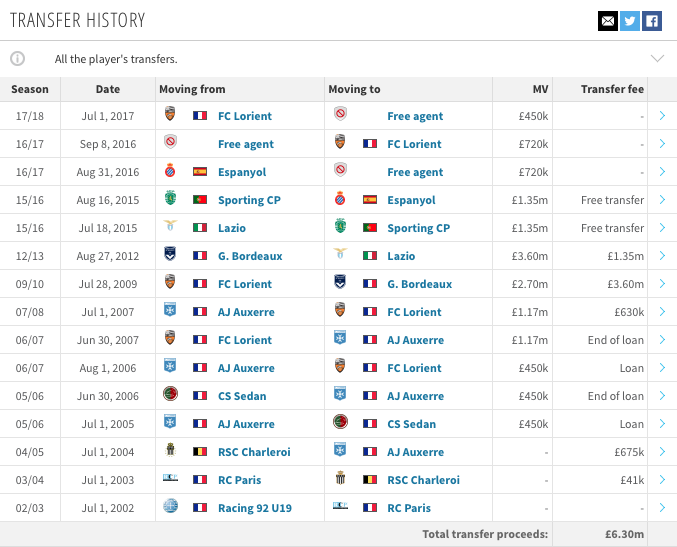Click the info icon beside player's transfers
677x547 pixels.
(x=18, y=58)
